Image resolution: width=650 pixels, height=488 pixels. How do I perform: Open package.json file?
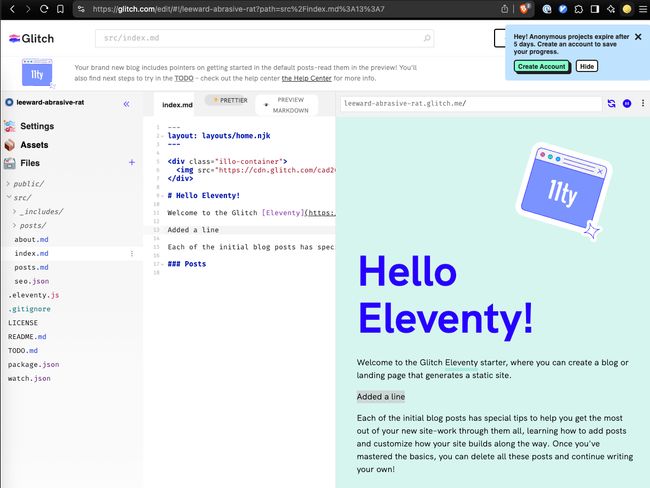34,364
